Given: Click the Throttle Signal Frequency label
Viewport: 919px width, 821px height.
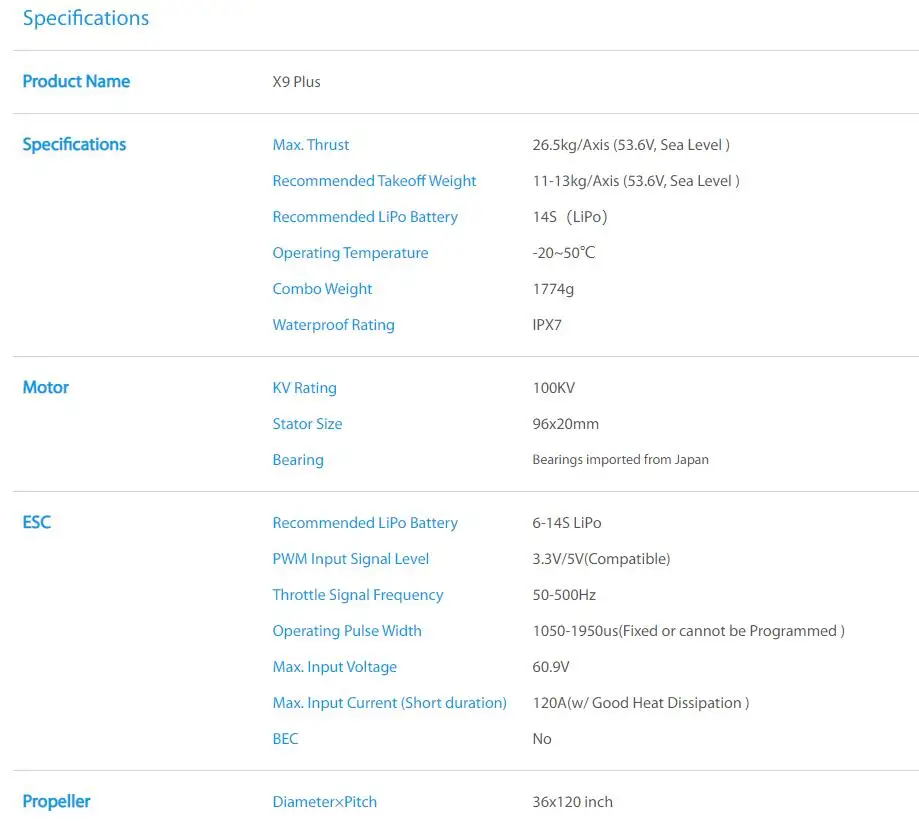Looking at the screenshot, I should [x=357, y=595].
